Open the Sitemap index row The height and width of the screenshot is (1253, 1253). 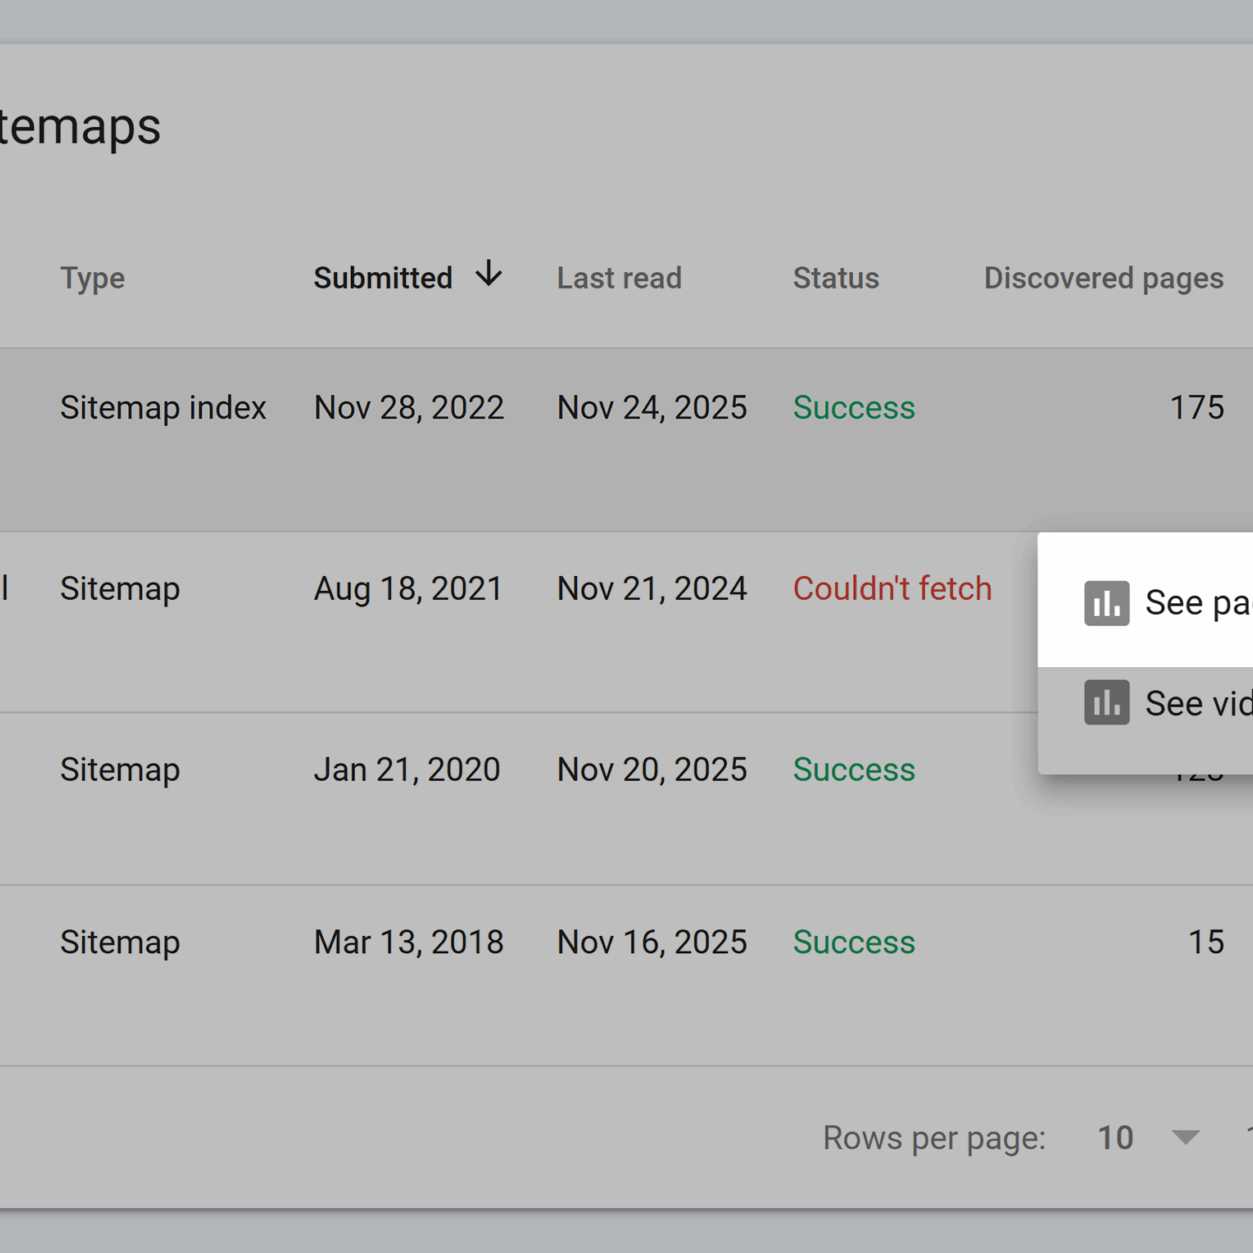(x=163, y=408)
